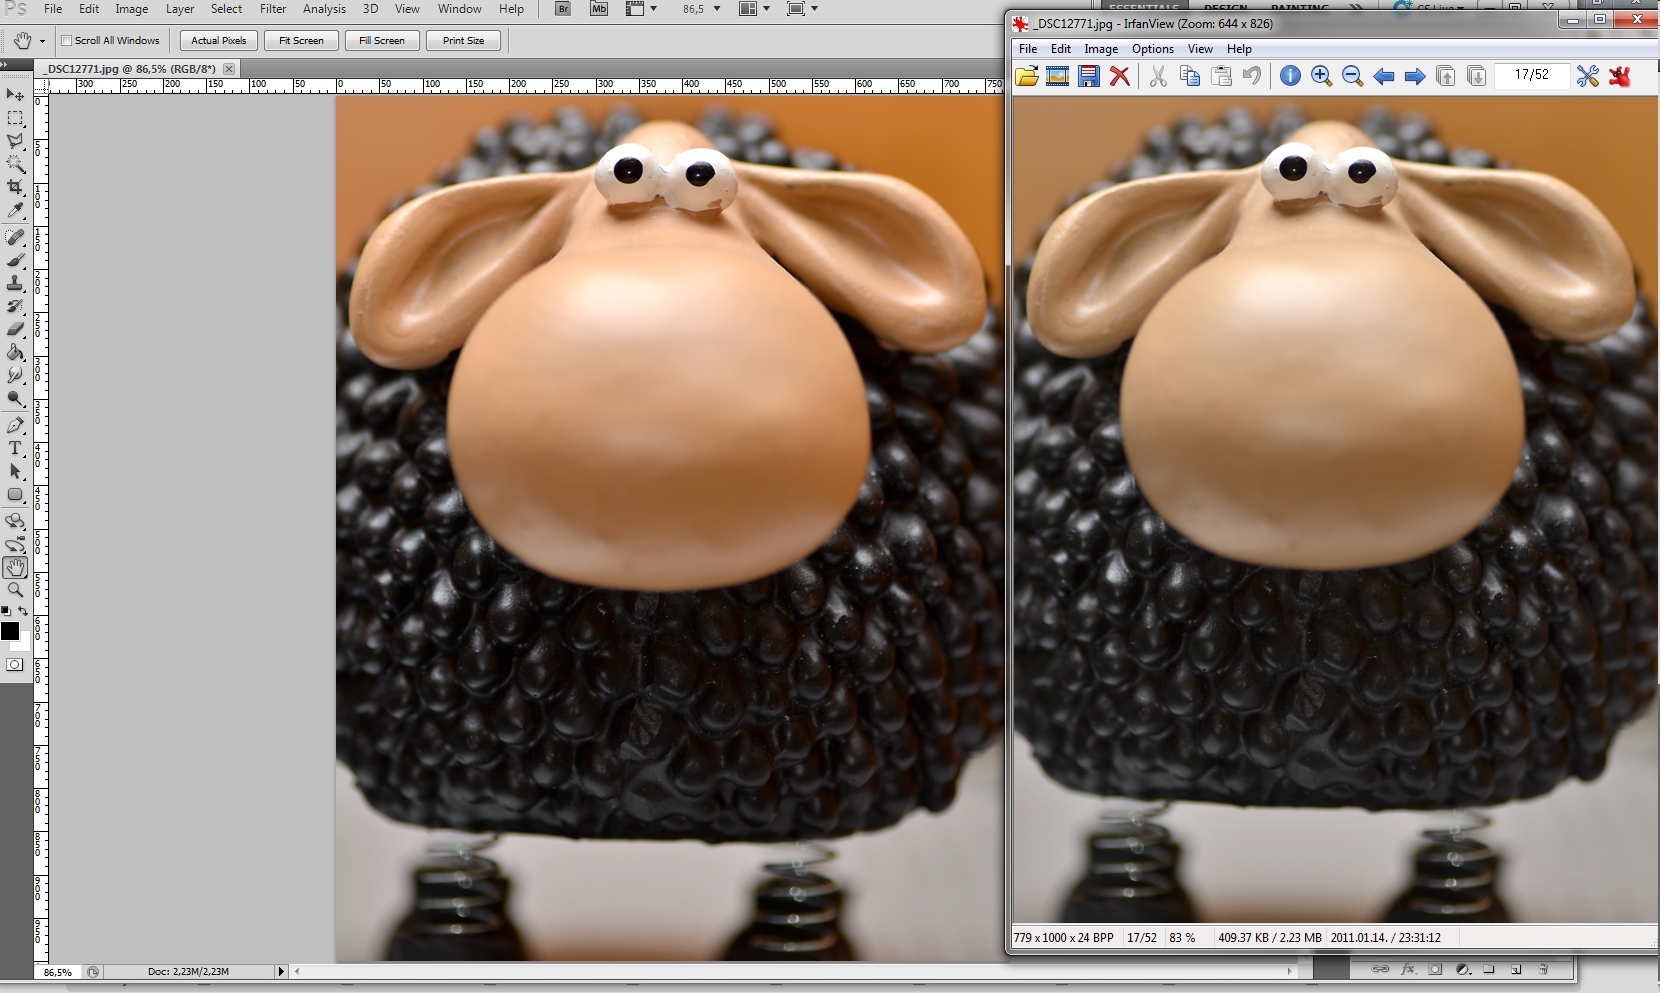
Task: Select the Dodge tool
Action: click(15, 398)
